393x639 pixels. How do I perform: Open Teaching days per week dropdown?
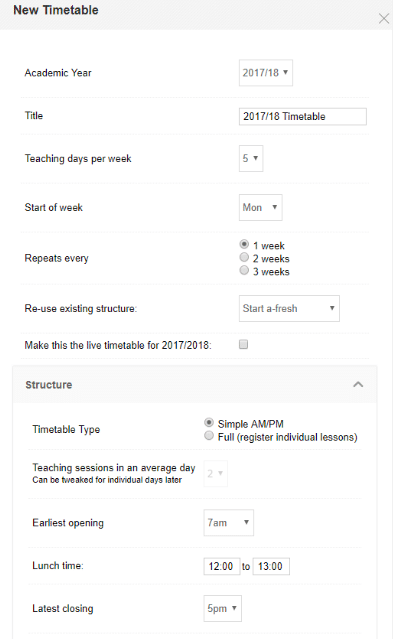pos(251,158)
